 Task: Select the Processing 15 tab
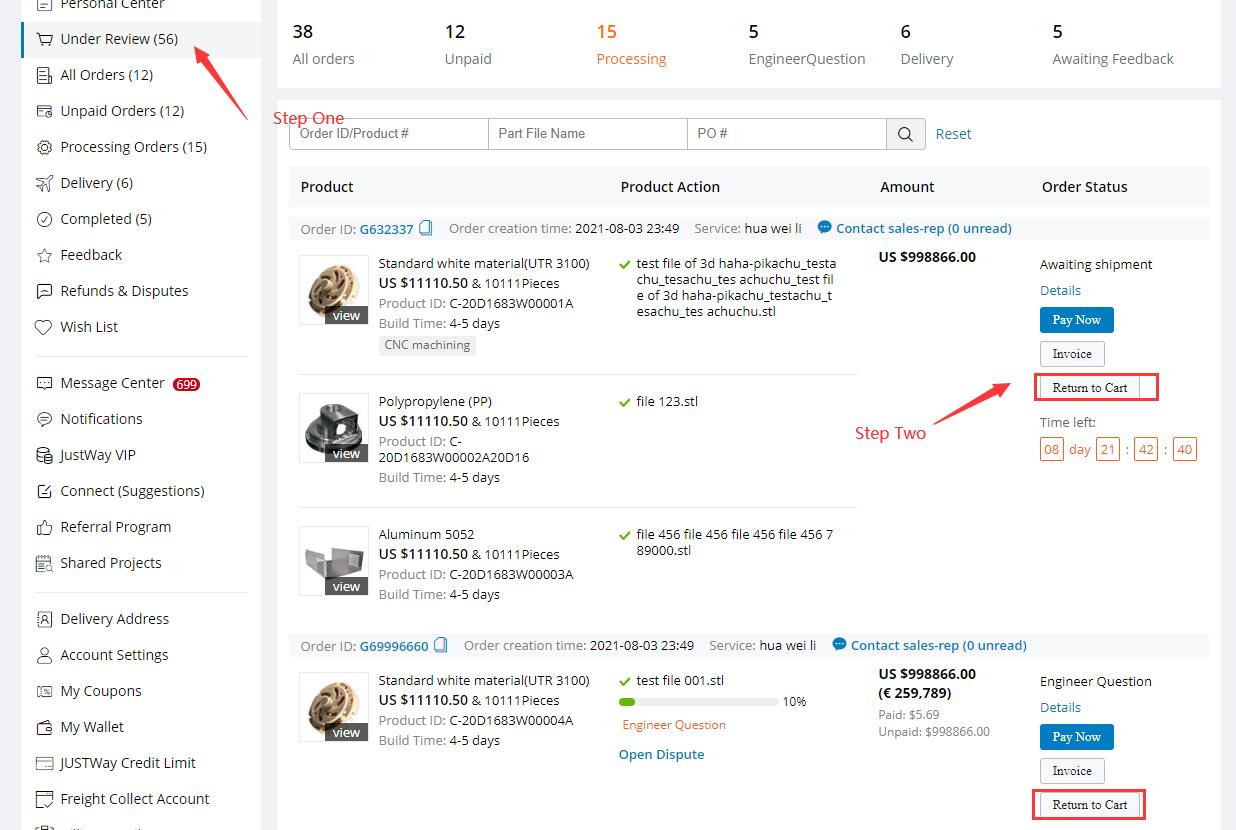(631, 45)
